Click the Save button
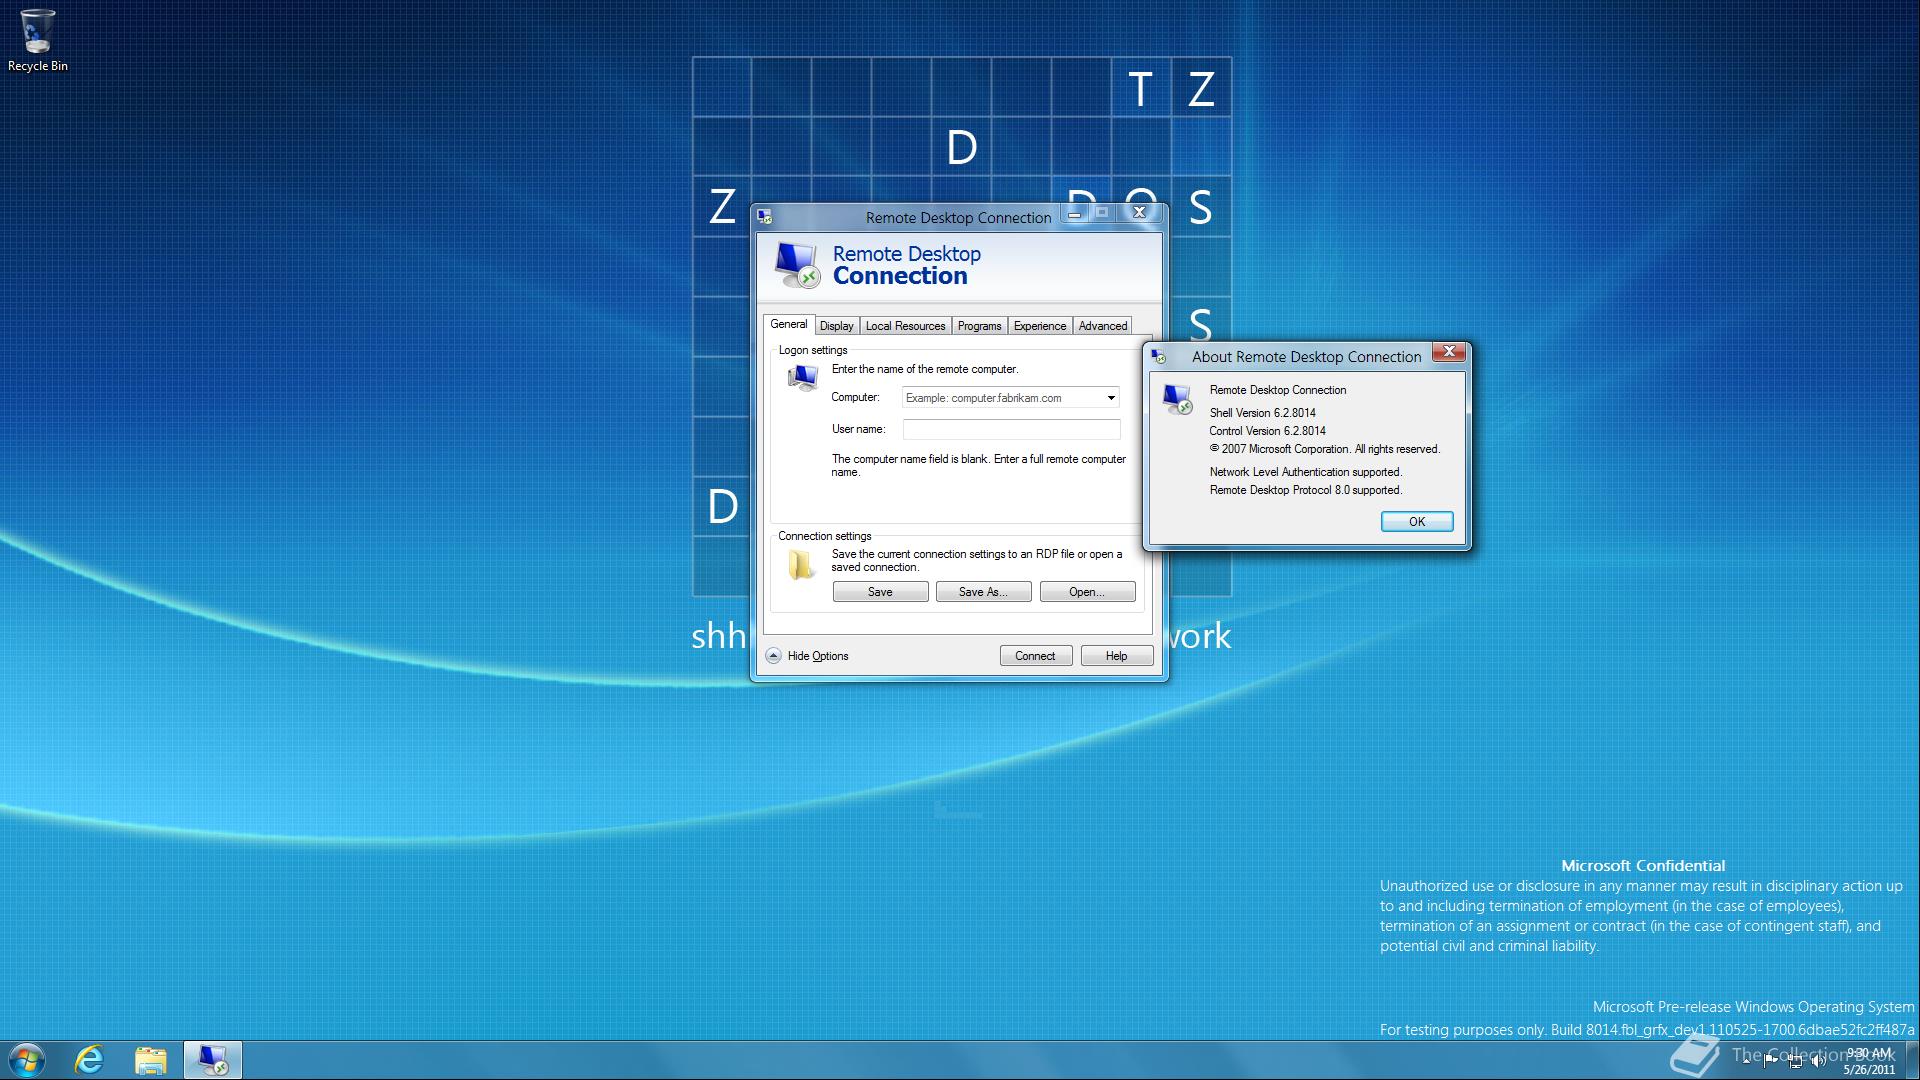 pyautogui.click(x=880, y=592)
